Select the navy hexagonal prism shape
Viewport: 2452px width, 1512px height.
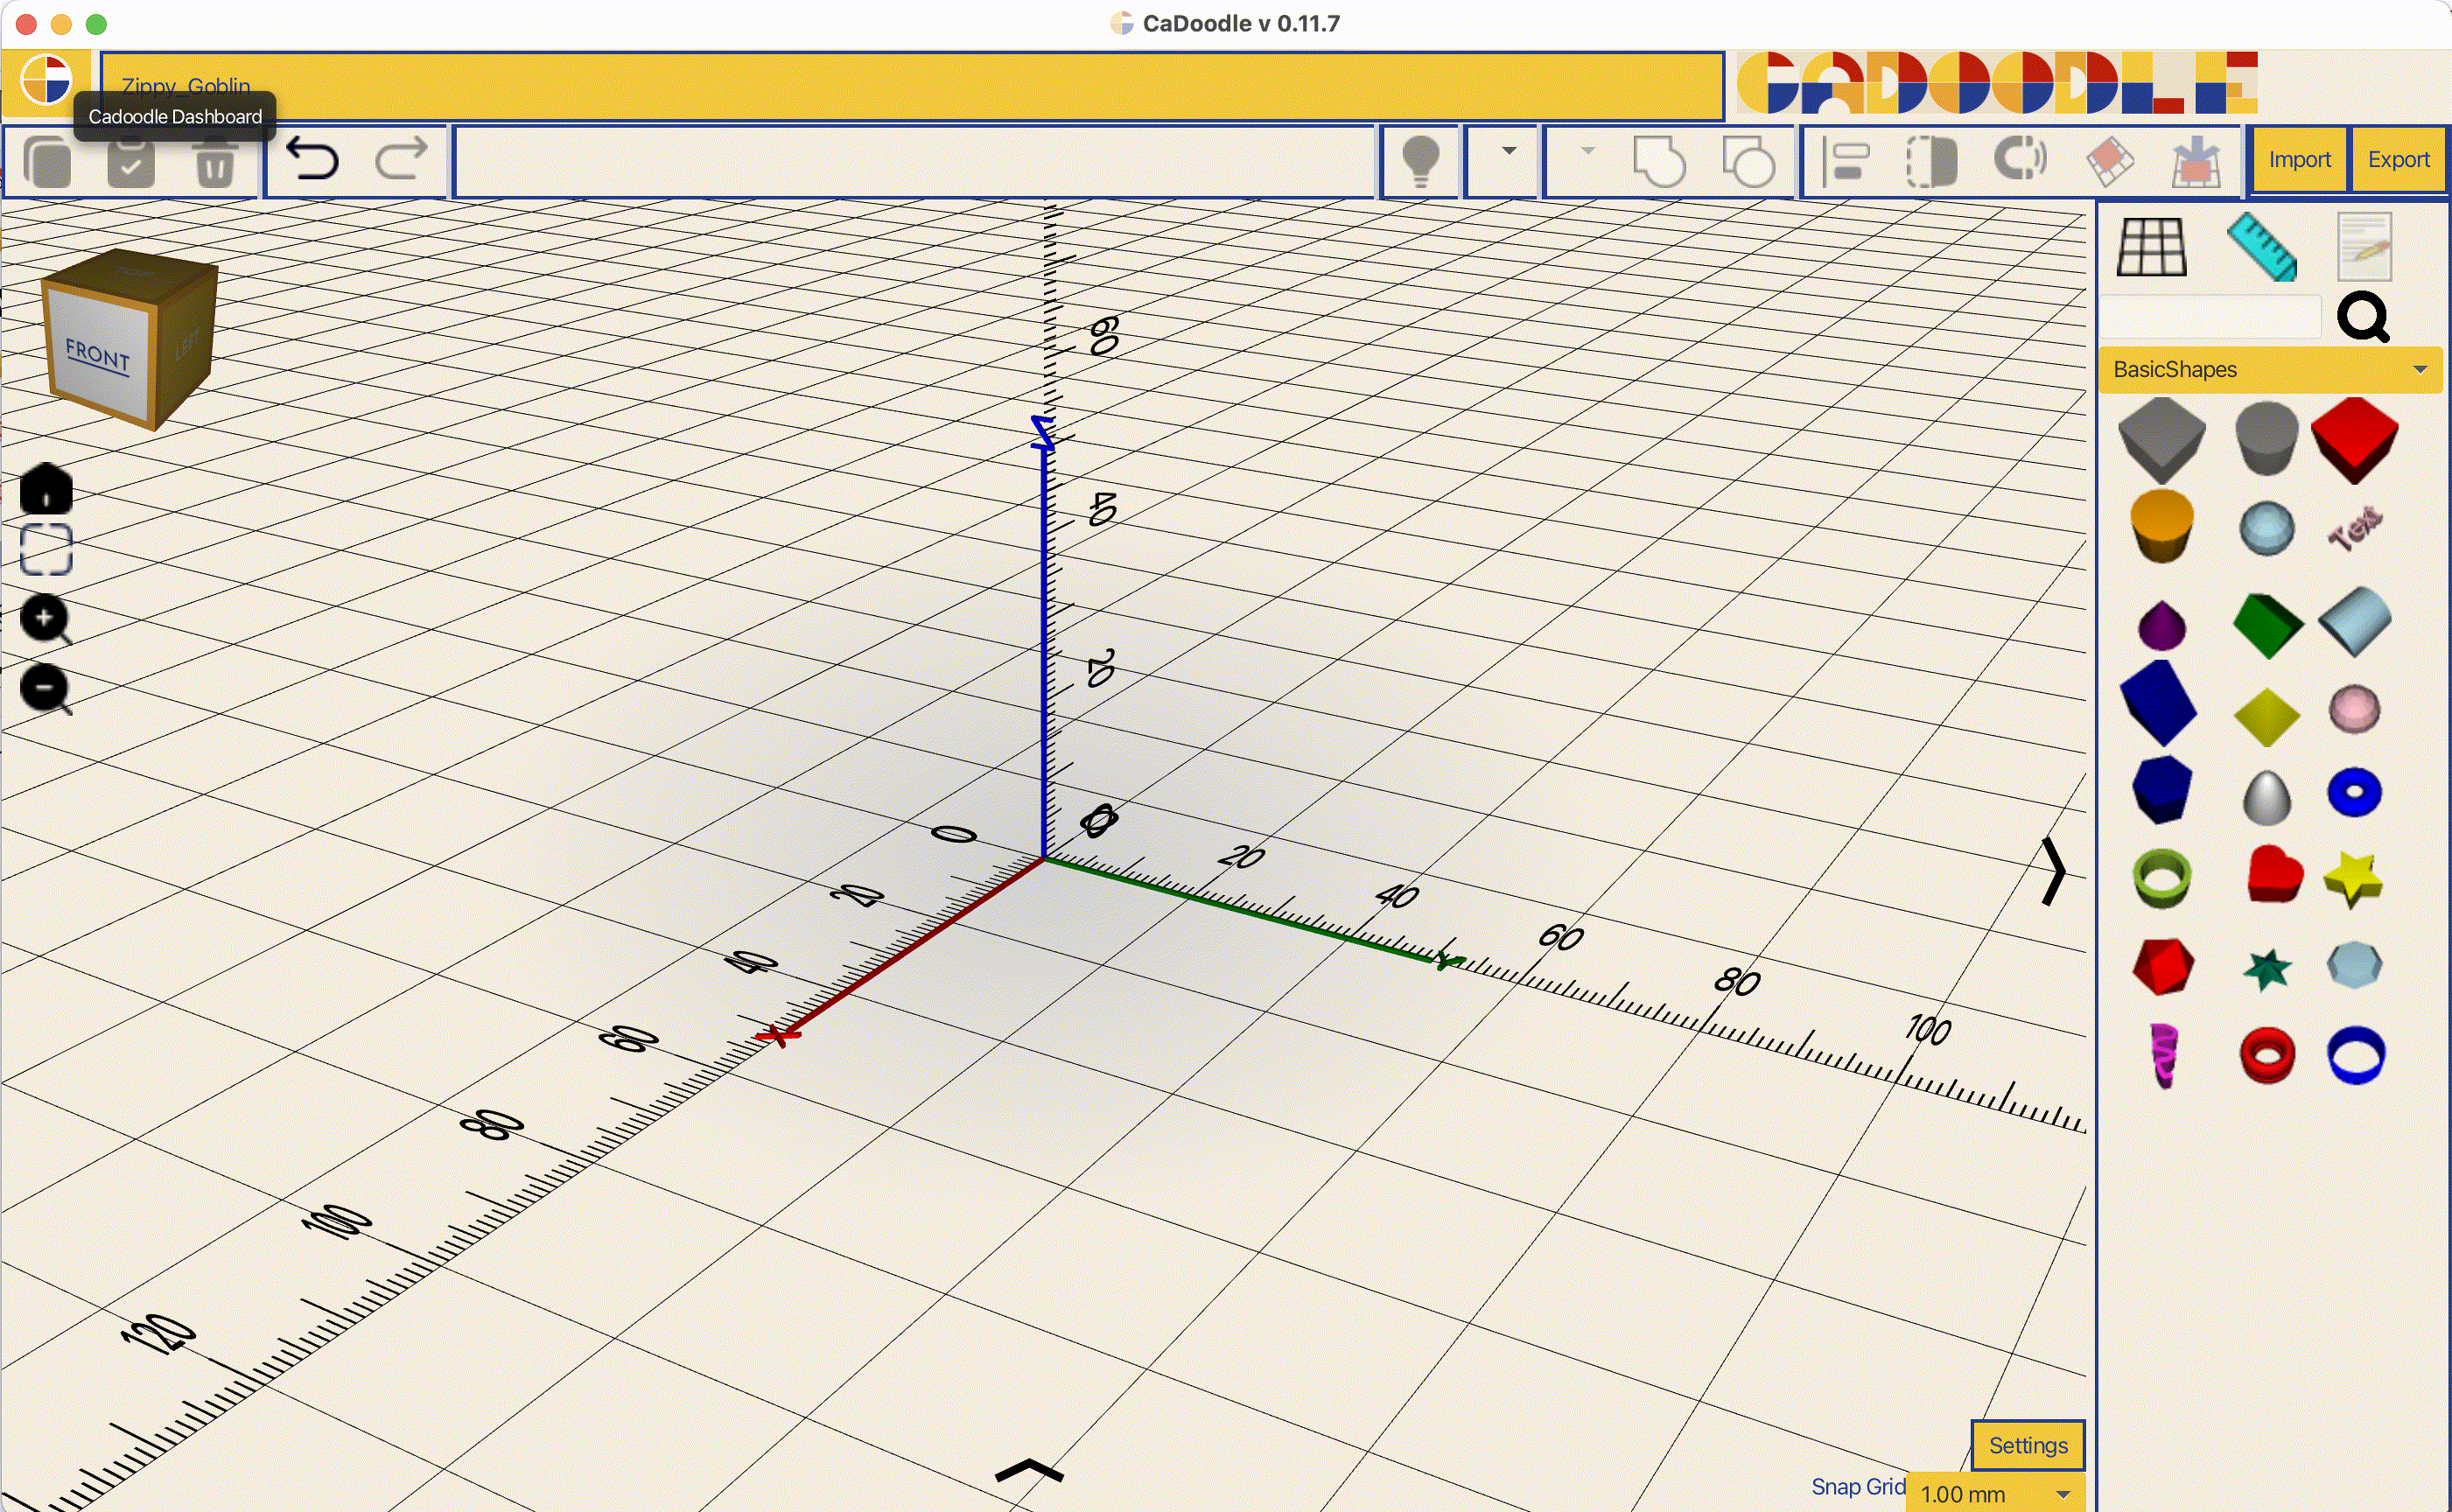point(2161,790)
